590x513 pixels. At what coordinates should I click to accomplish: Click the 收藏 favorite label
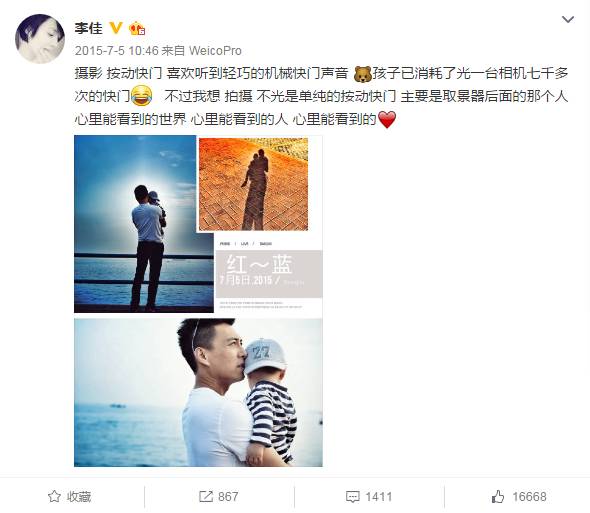click(79, 497)
